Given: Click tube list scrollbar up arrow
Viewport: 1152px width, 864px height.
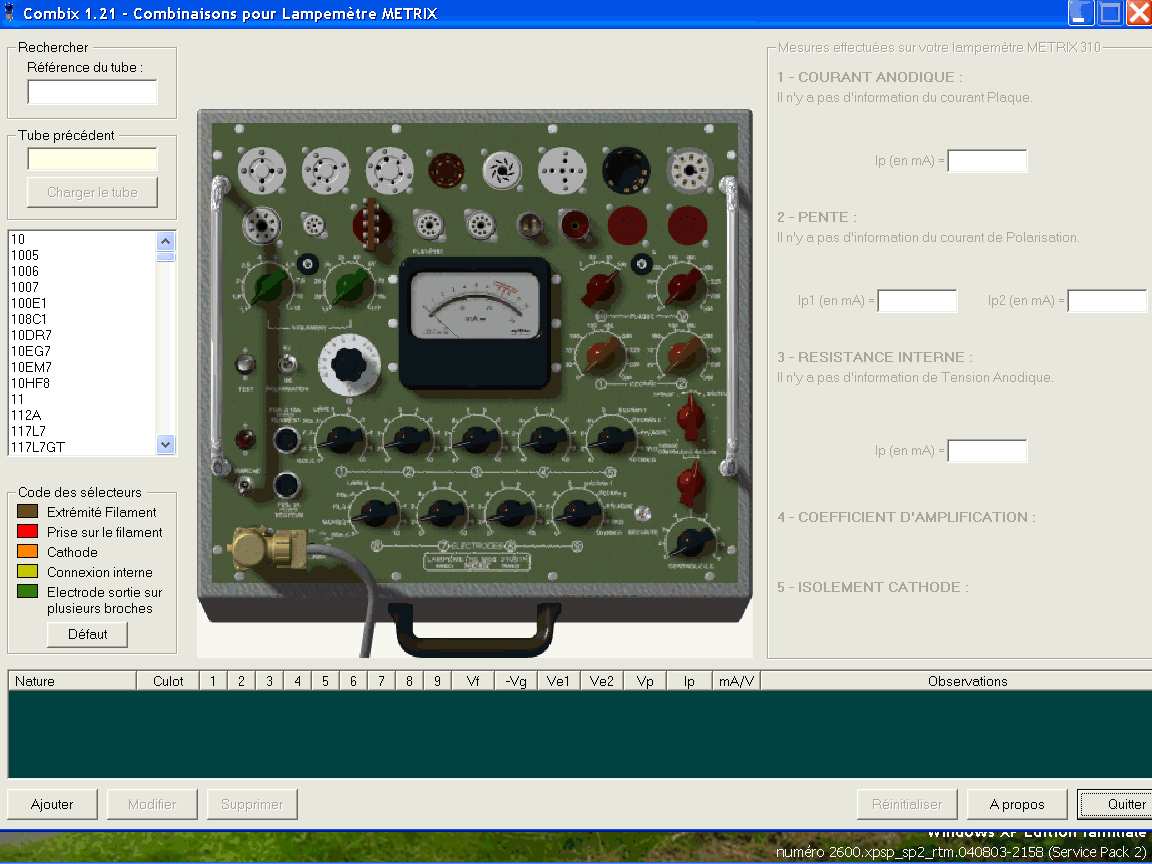Looking at the screenshot, I should point(166,241).
